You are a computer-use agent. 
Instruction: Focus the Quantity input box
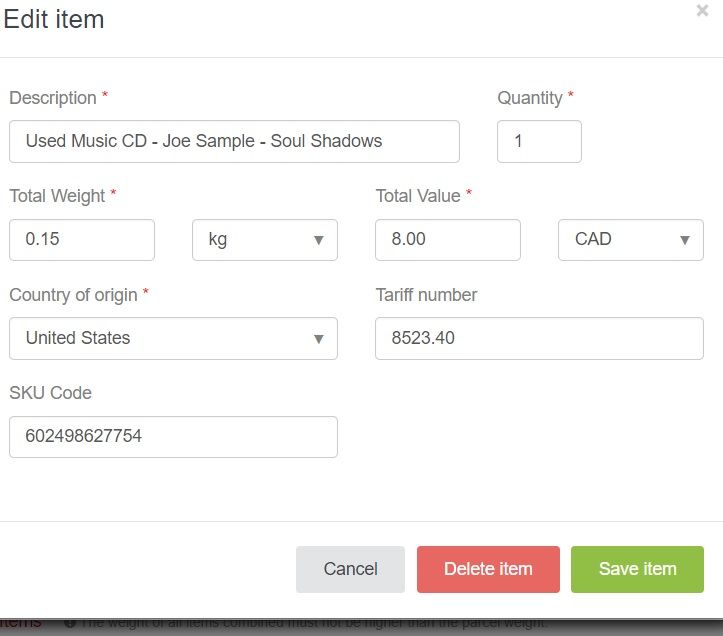[539, 141]
